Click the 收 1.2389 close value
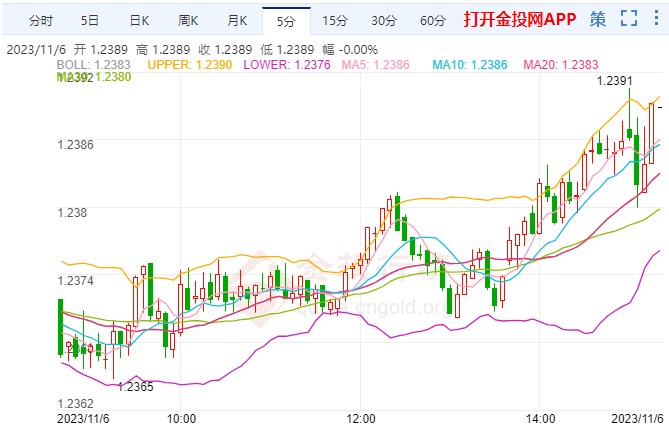This screenshot has height=424, width=669. (225, 50)
